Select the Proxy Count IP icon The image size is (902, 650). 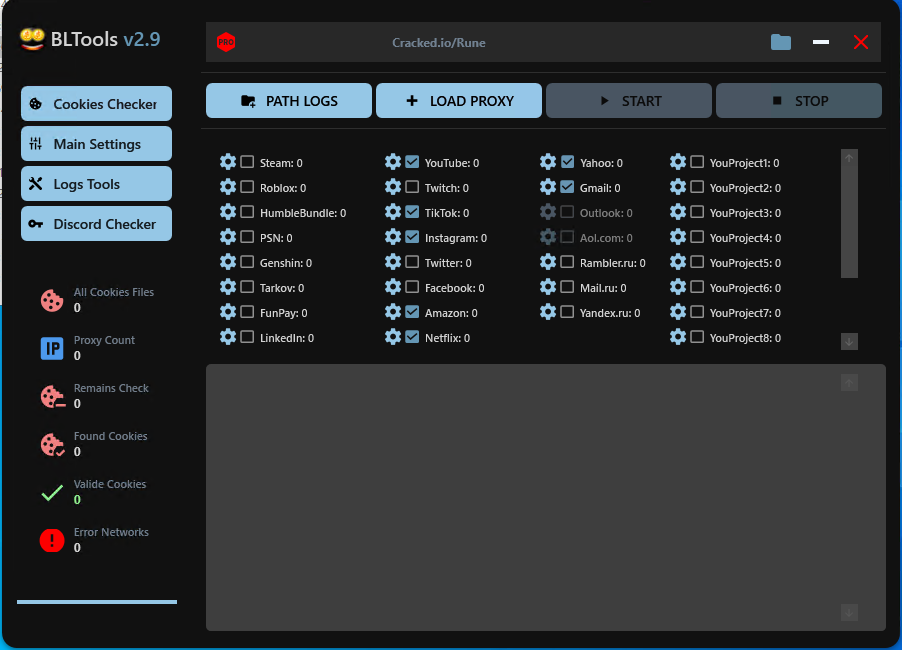tap(52, 347)
